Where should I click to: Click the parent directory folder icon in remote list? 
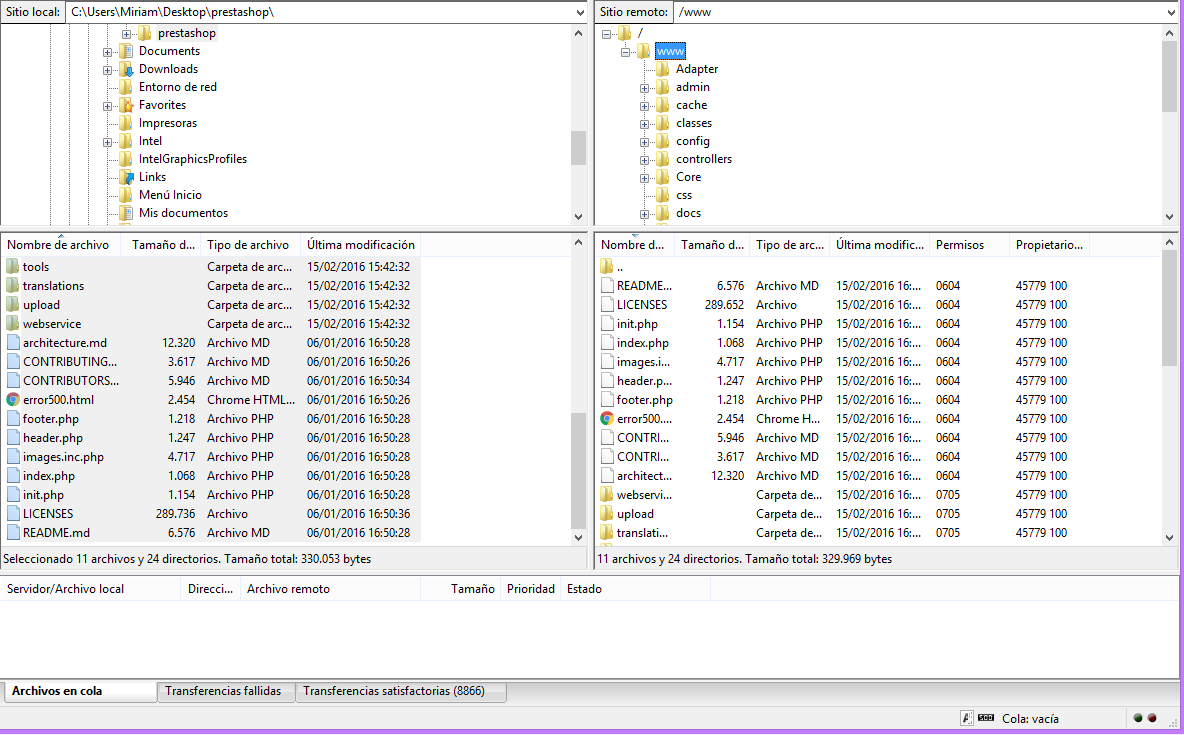pyautogui.click(x=607, y=267)
